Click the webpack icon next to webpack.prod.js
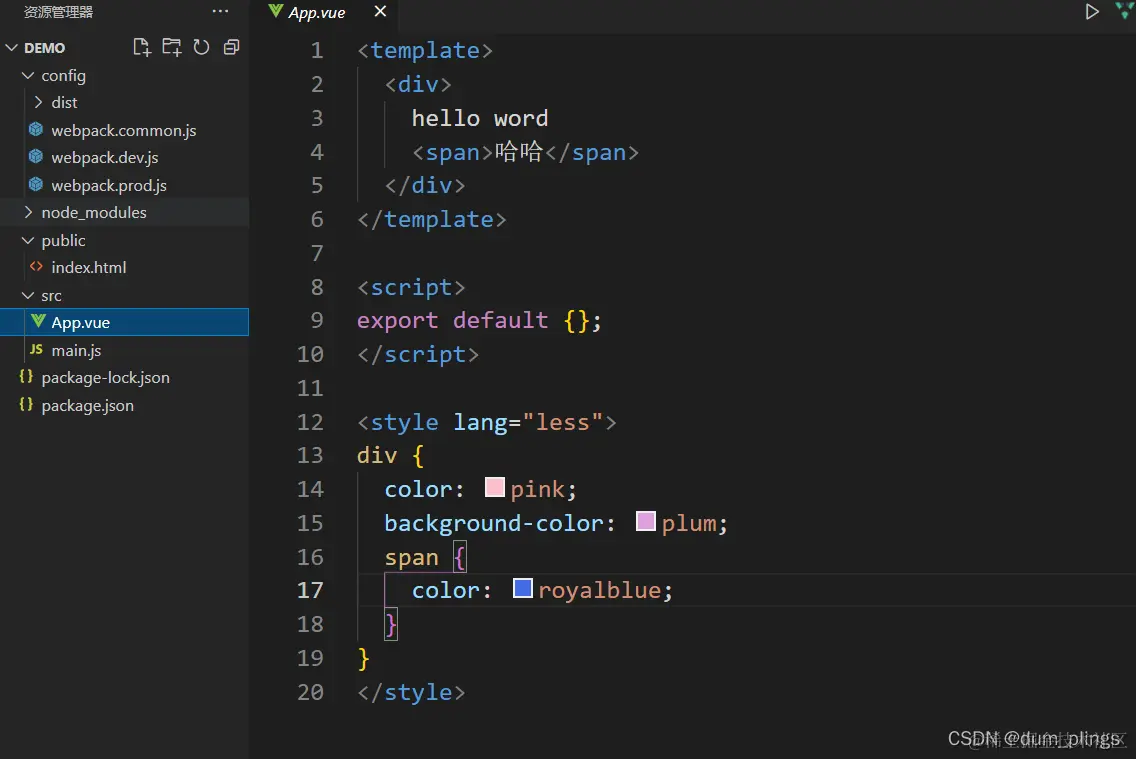 pos(36,185)
